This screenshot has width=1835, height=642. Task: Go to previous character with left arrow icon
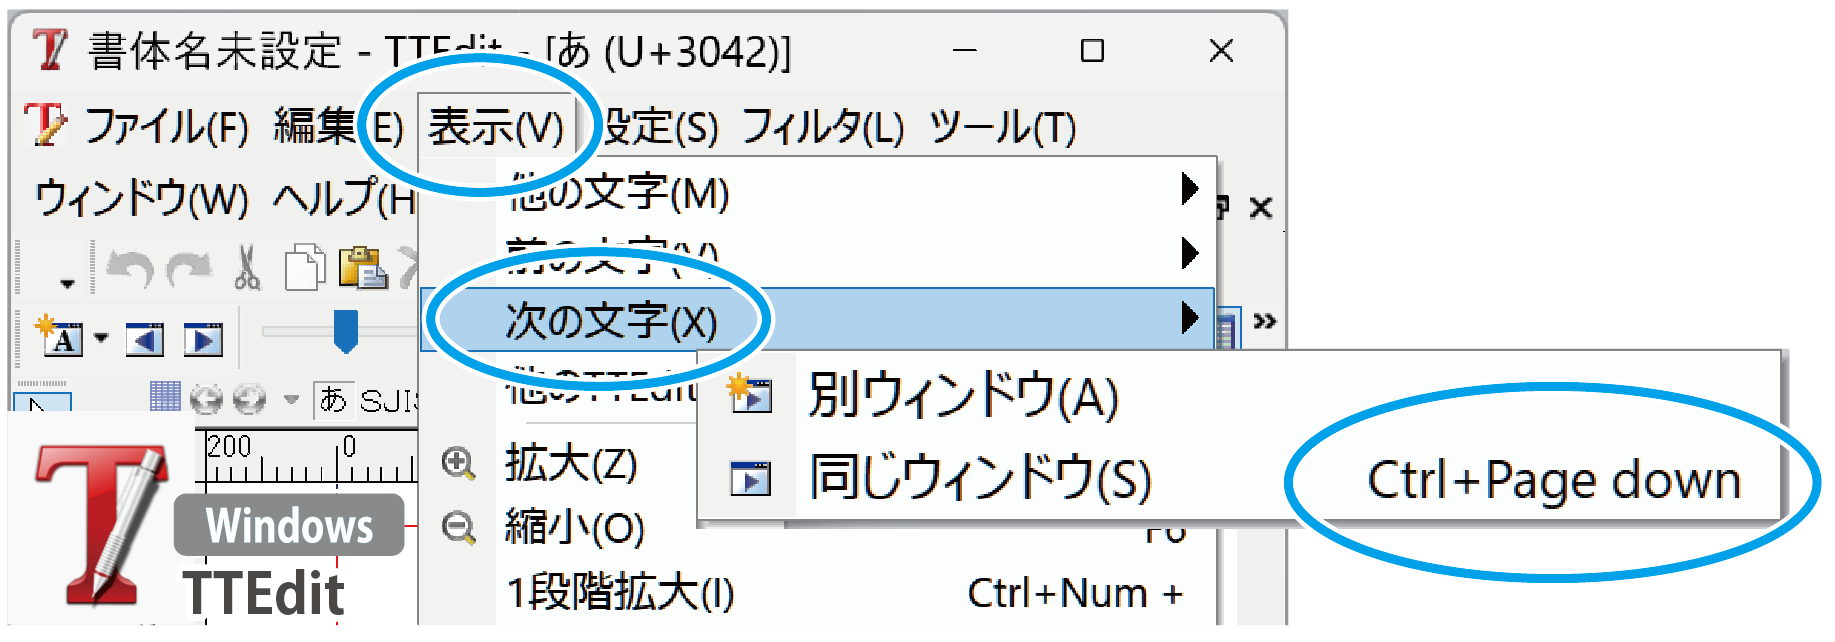coord(144,340)
